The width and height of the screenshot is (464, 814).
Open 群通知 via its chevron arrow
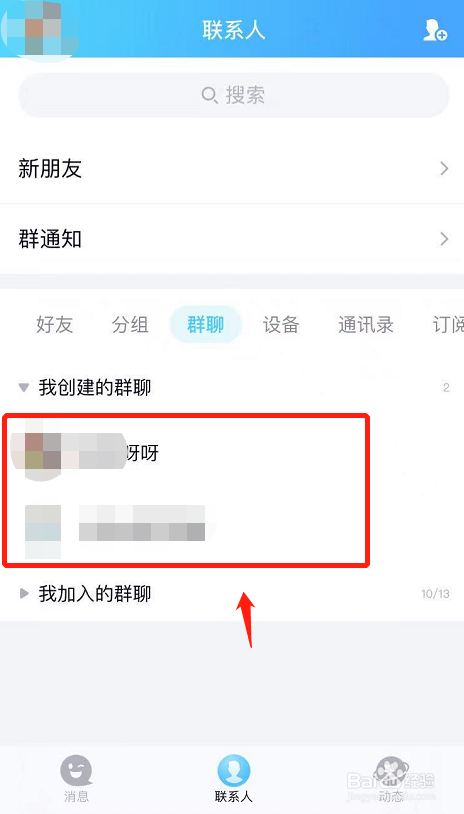tap(444, 239)
